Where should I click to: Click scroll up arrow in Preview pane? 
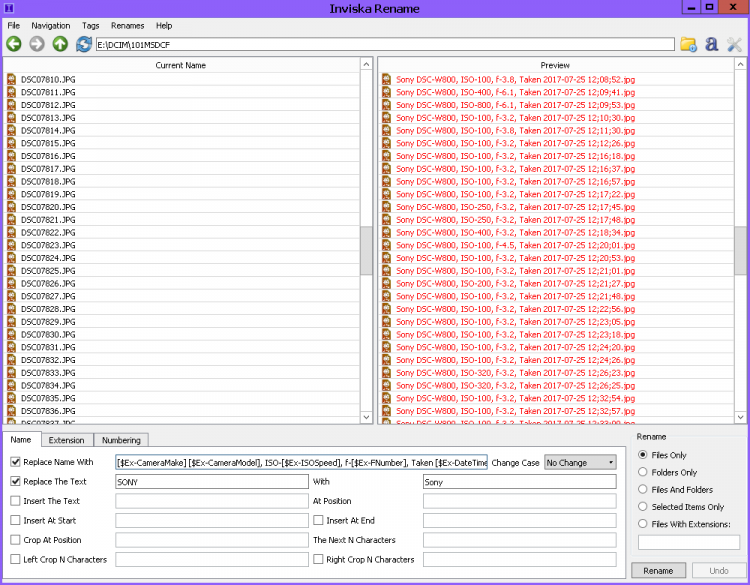[740, 65]
